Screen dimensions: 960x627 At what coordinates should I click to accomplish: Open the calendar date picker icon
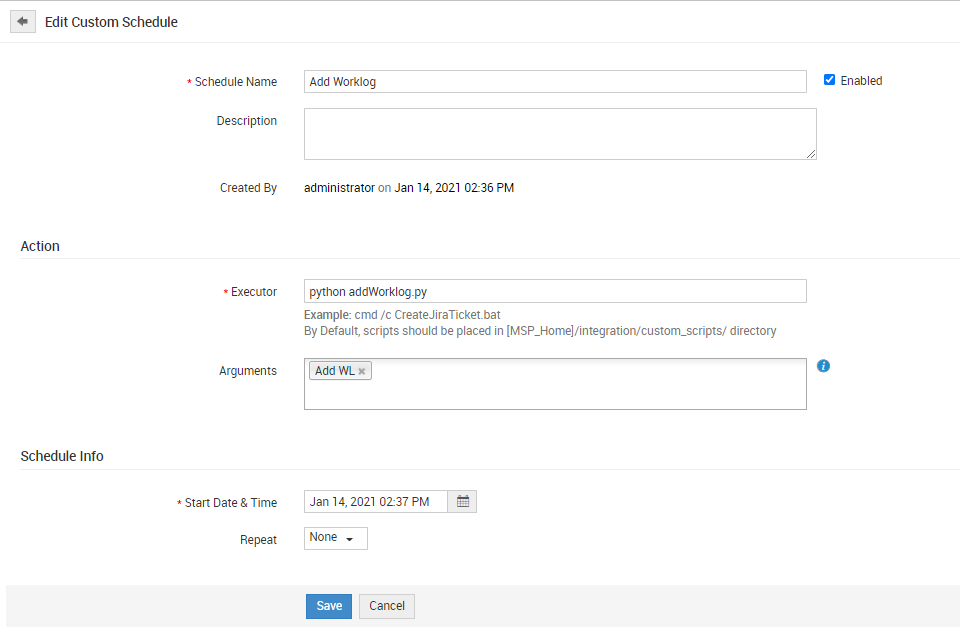pyautogui.click(x=463, y=501)
